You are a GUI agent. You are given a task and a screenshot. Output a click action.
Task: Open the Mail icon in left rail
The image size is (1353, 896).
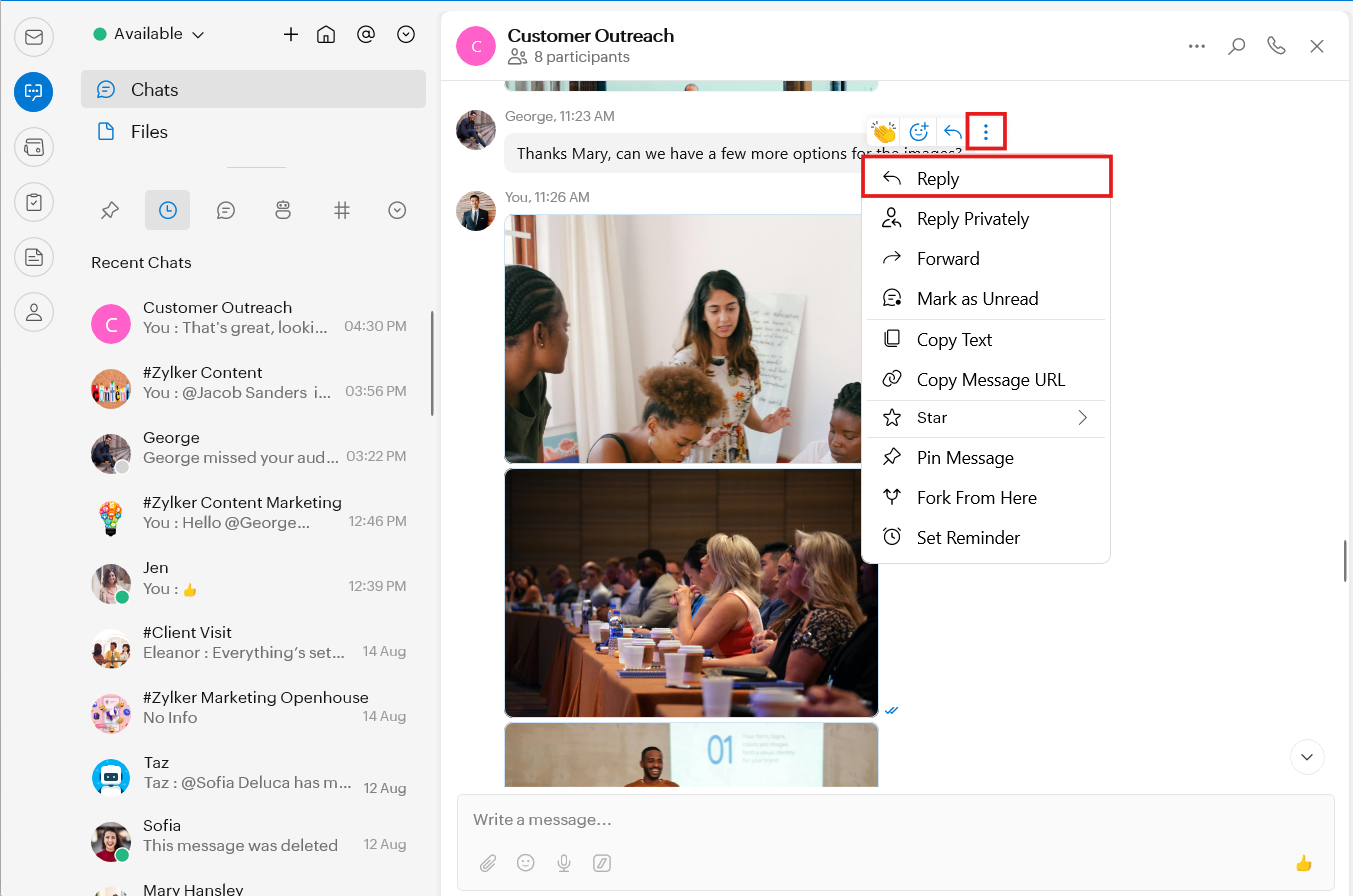tap(34, 38)
